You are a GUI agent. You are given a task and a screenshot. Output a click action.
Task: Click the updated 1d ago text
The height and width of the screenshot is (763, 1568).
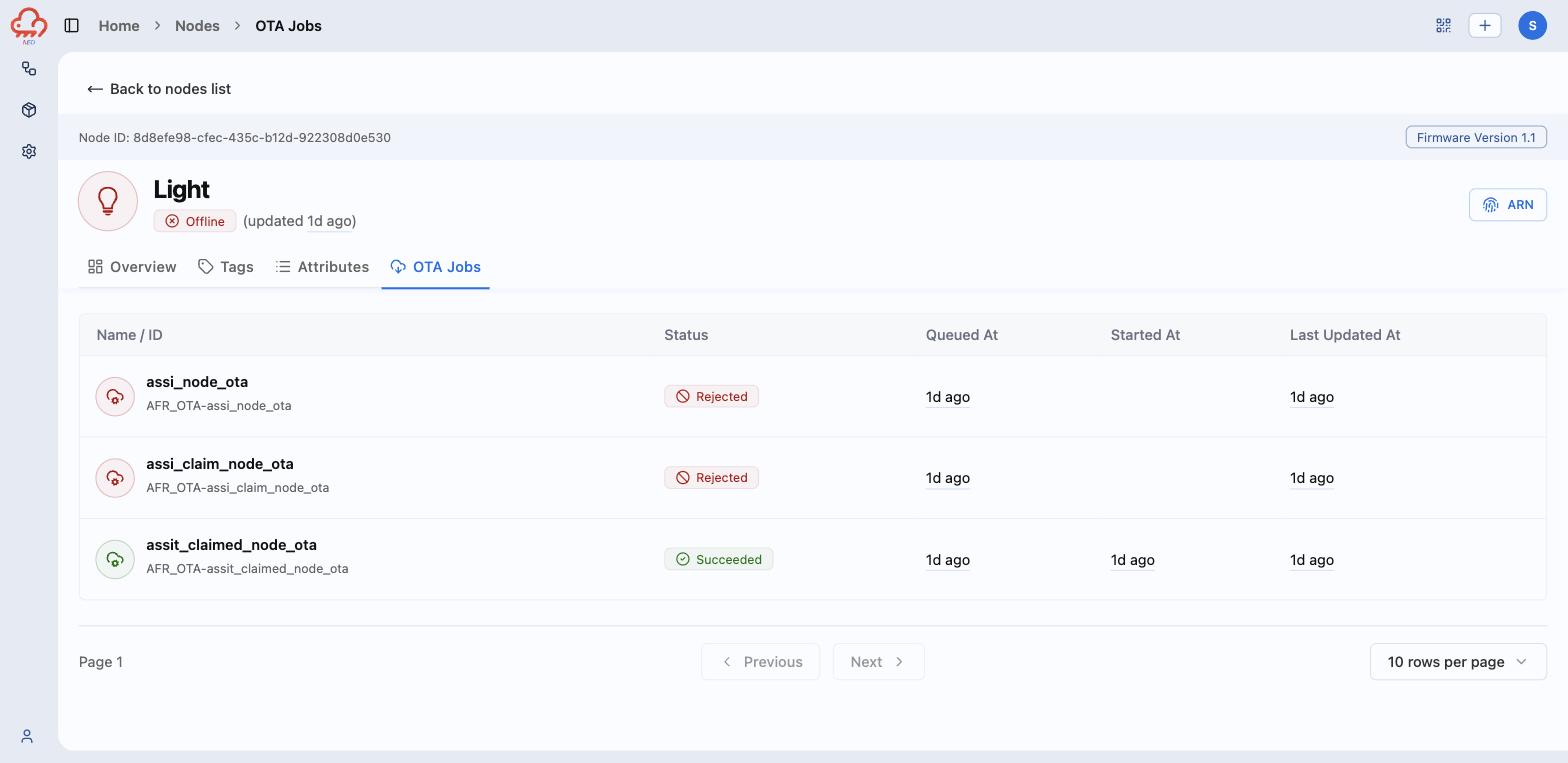(x=300, y=221)
